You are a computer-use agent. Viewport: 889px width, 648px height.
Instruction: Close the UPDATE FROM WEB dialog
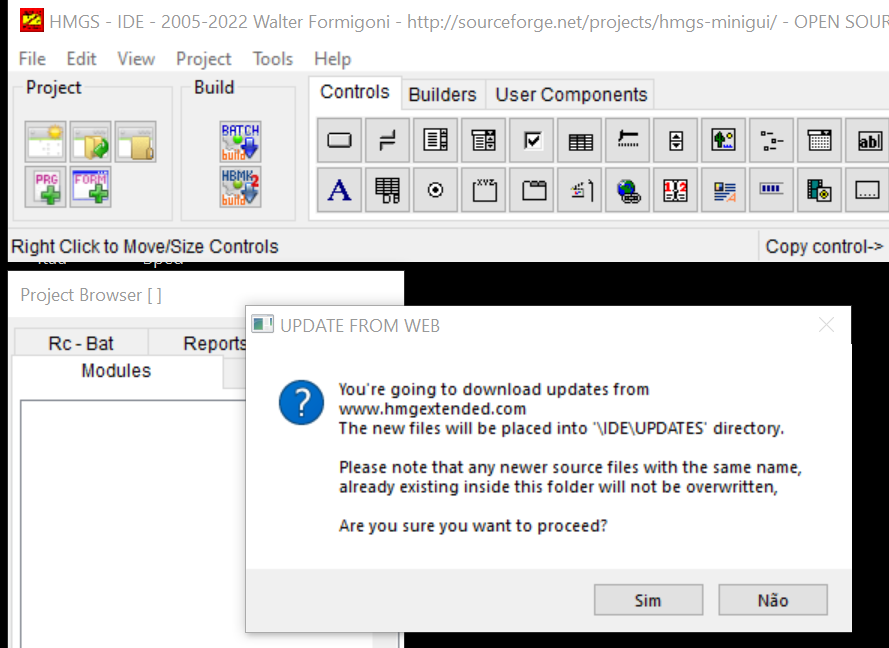[x=827, y=325]
